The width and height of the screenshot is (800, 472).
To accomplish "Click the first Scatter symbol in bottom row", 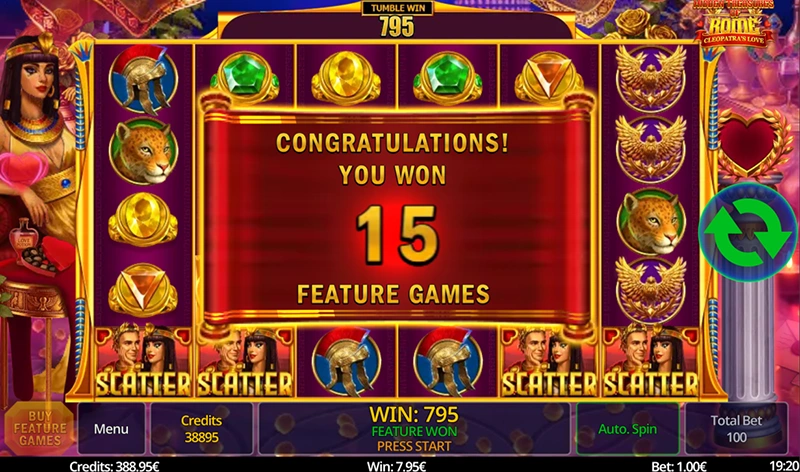I will click(x=143, y=361).
